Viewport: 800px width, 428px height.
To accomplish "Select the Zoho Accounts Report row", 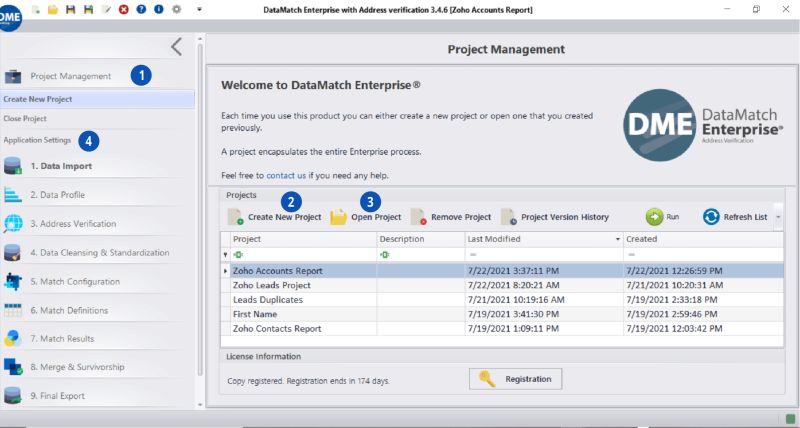I will pyautogui.click(x=503, y=271).
